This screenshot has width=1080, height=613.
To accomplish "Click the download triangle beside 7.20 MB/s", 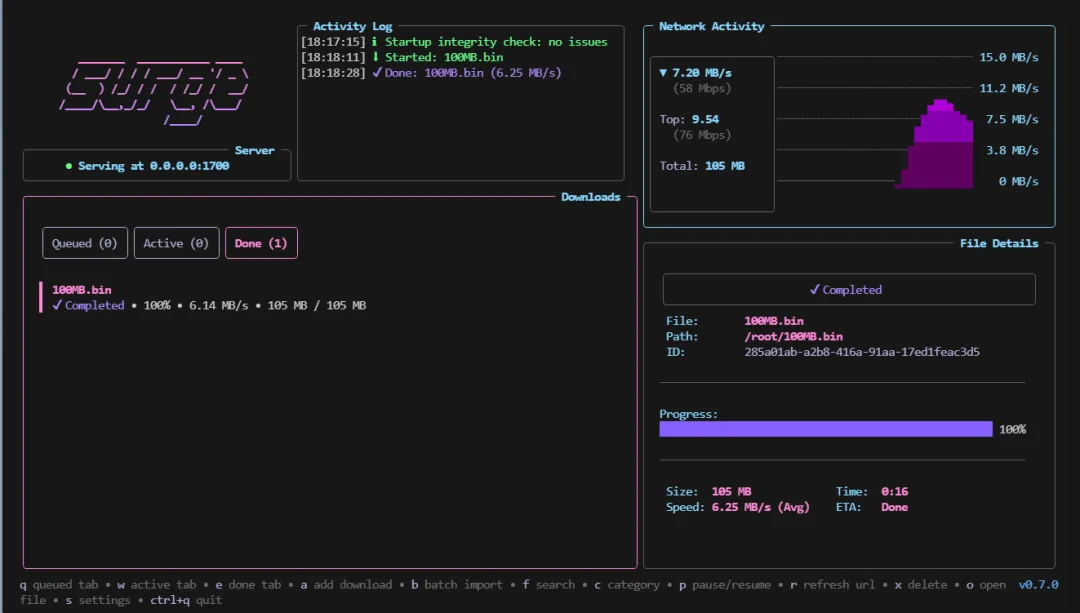I will pos(663,72).
